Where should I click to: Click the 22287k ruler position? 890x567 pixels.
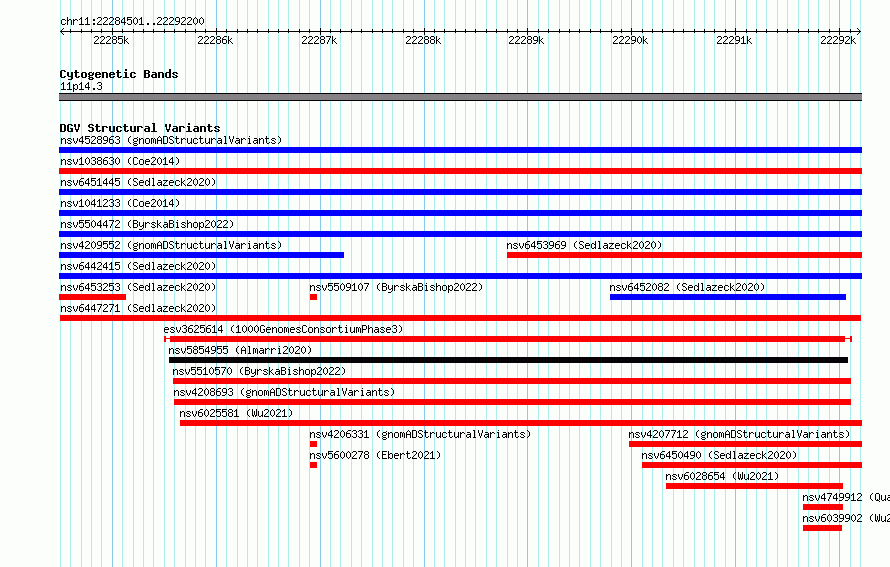click(319, 40)
